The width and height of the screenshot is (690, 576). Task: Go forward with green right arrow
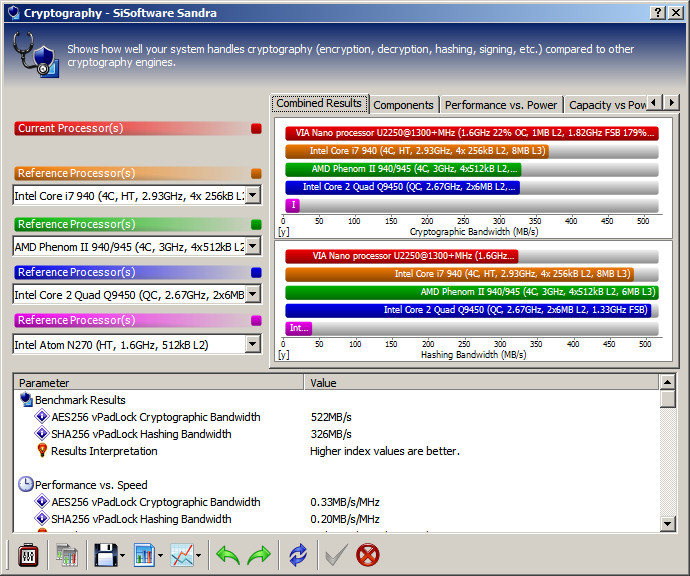click(x=259, y=554)
